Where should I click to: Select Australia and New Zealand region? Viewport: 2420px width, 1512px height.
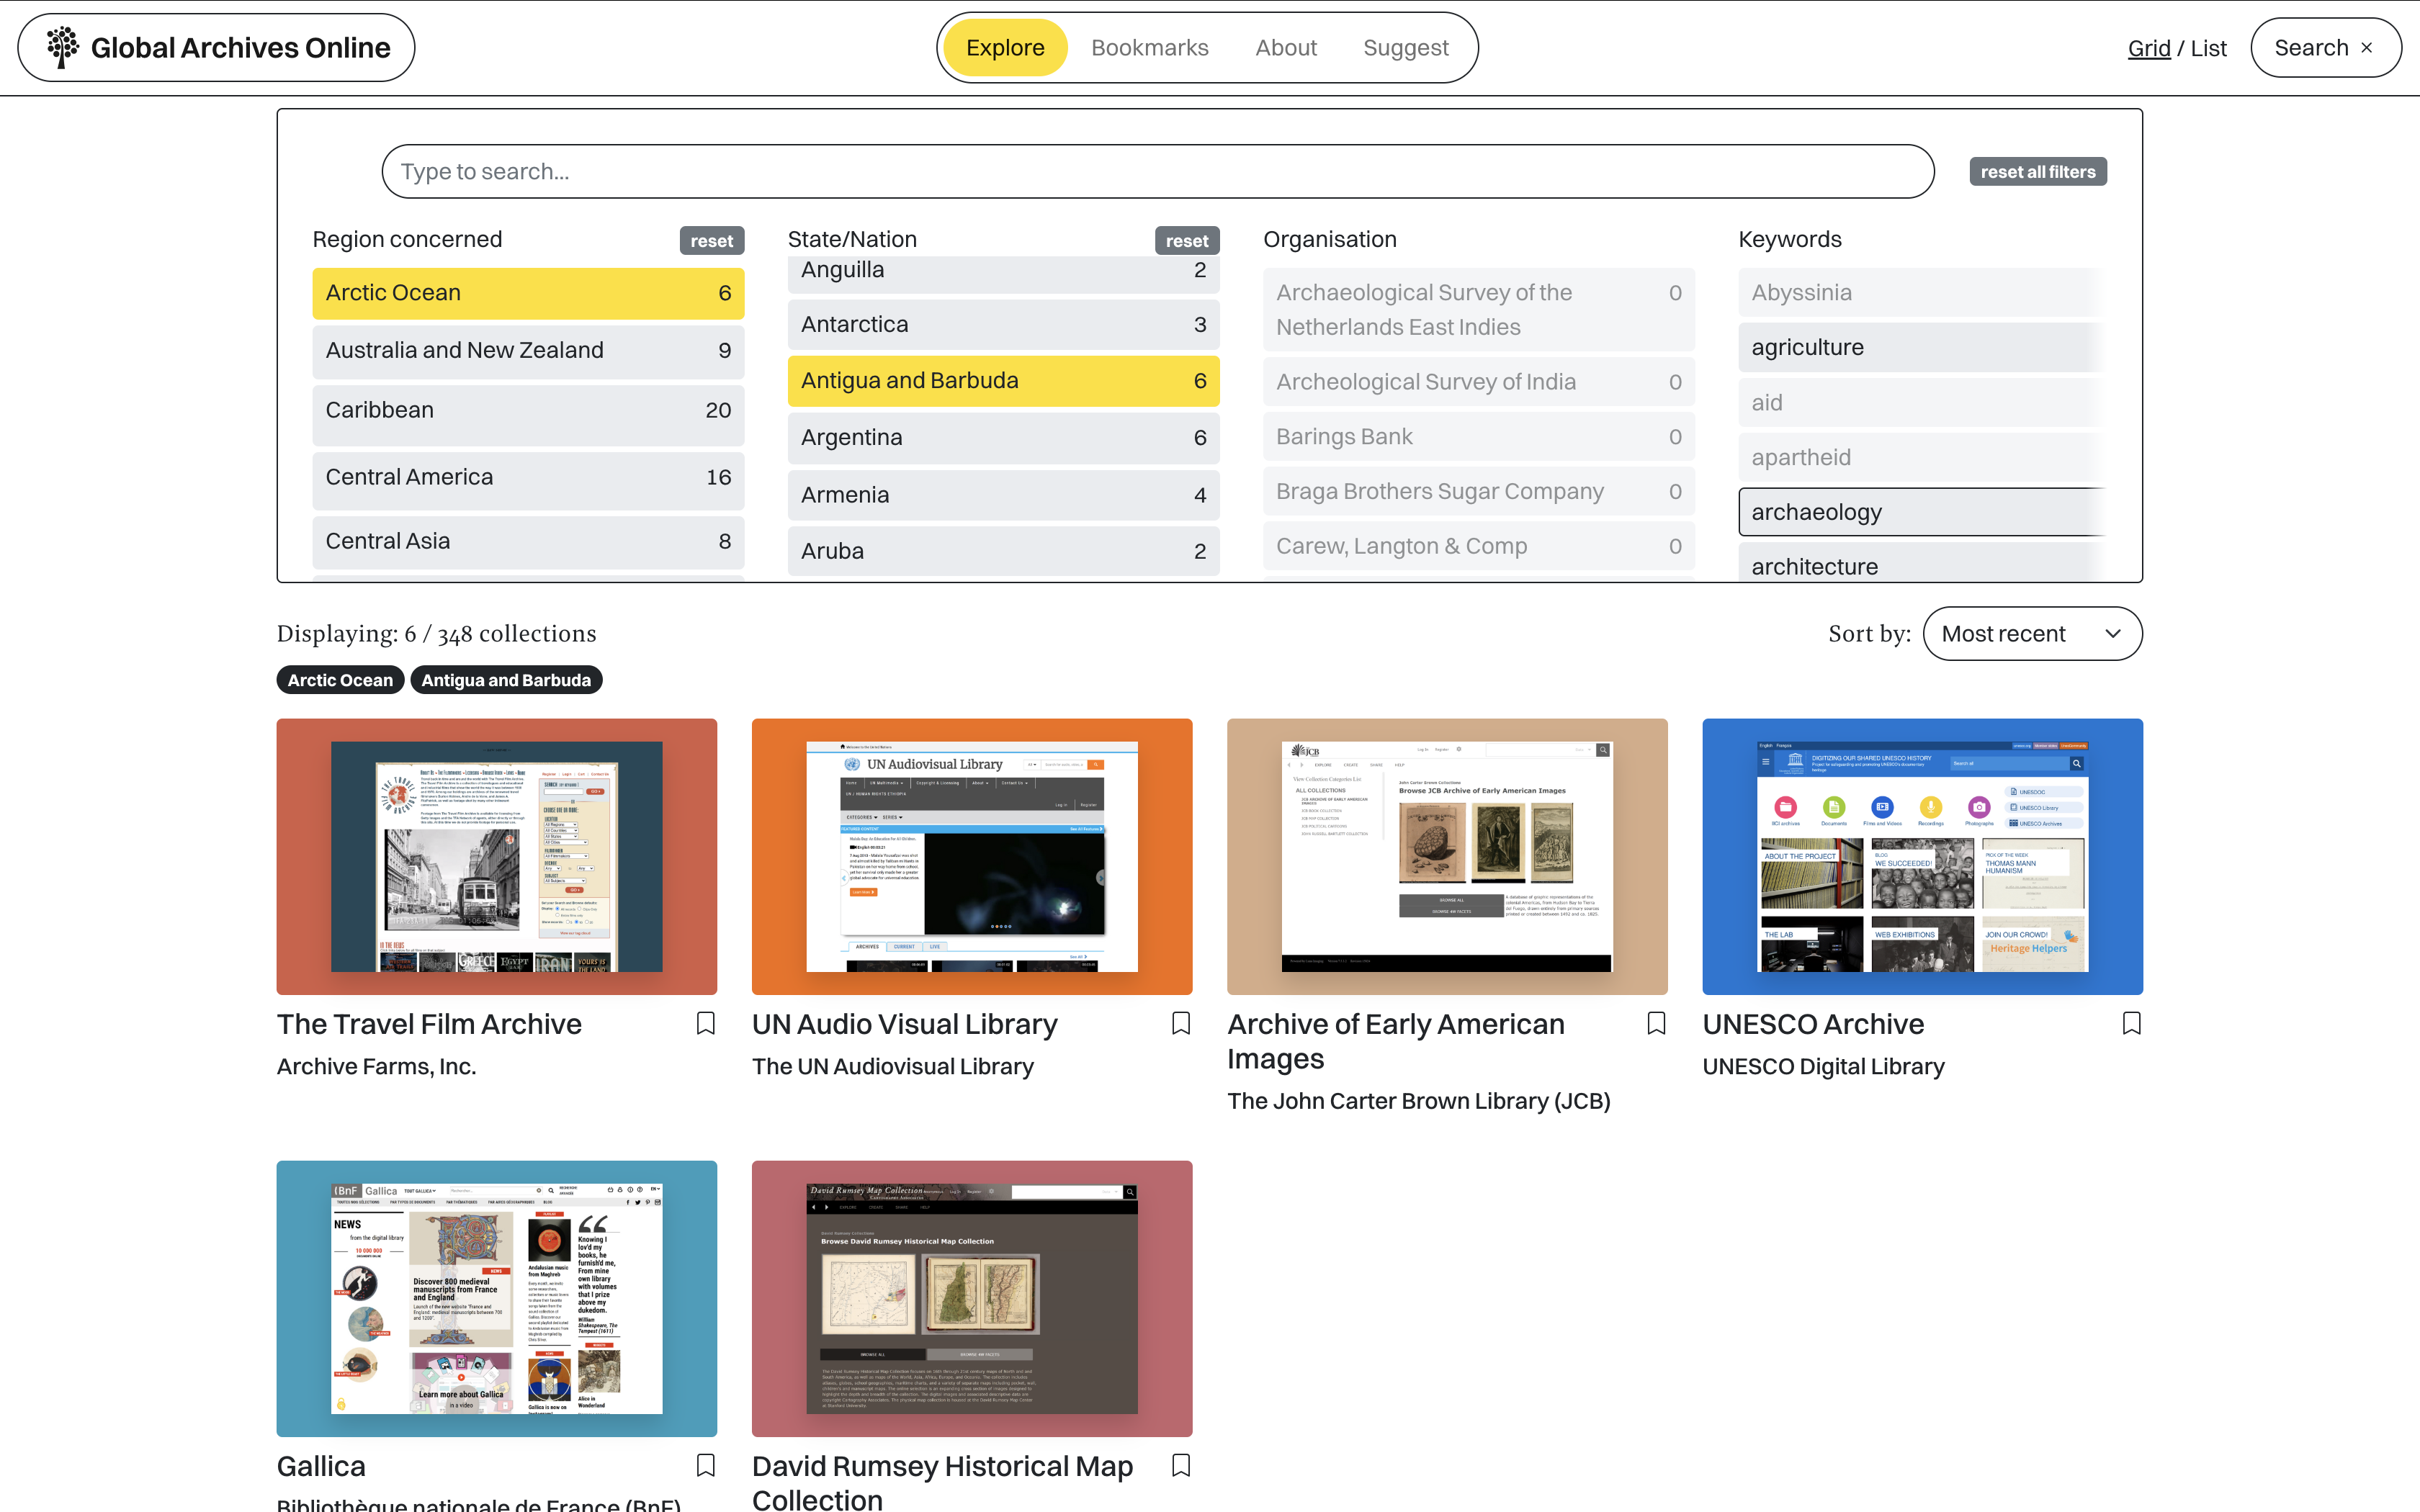click(528, 351)
